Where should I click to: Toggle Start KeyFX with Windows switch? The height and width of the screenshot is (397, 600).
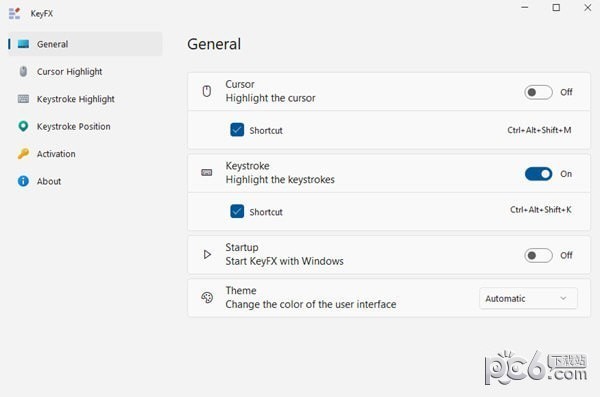click(x=538, y=255)
